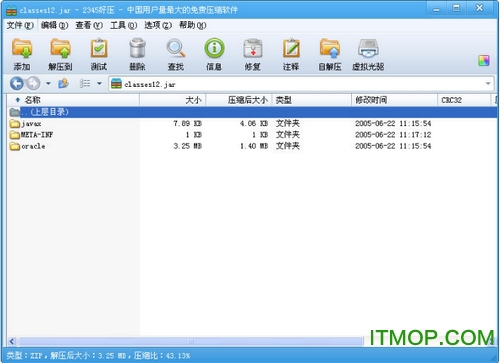Go back with the blue arrow
Viewport: 500px width, 363px height.
pos(17,83)
